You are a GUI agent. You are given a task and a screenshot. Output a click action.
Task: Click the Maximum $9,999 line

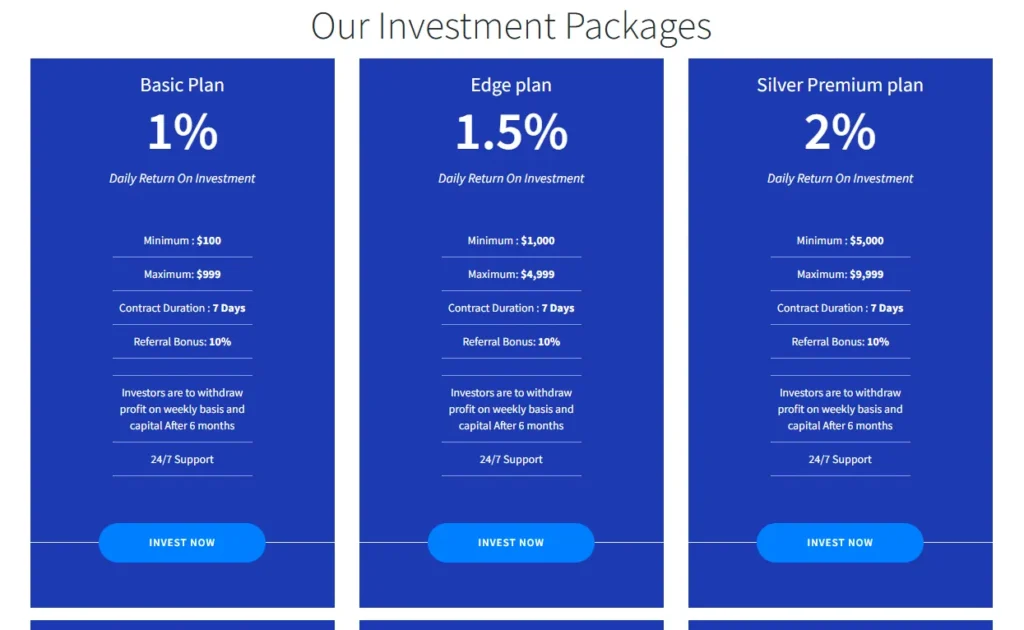pos(840,274)
